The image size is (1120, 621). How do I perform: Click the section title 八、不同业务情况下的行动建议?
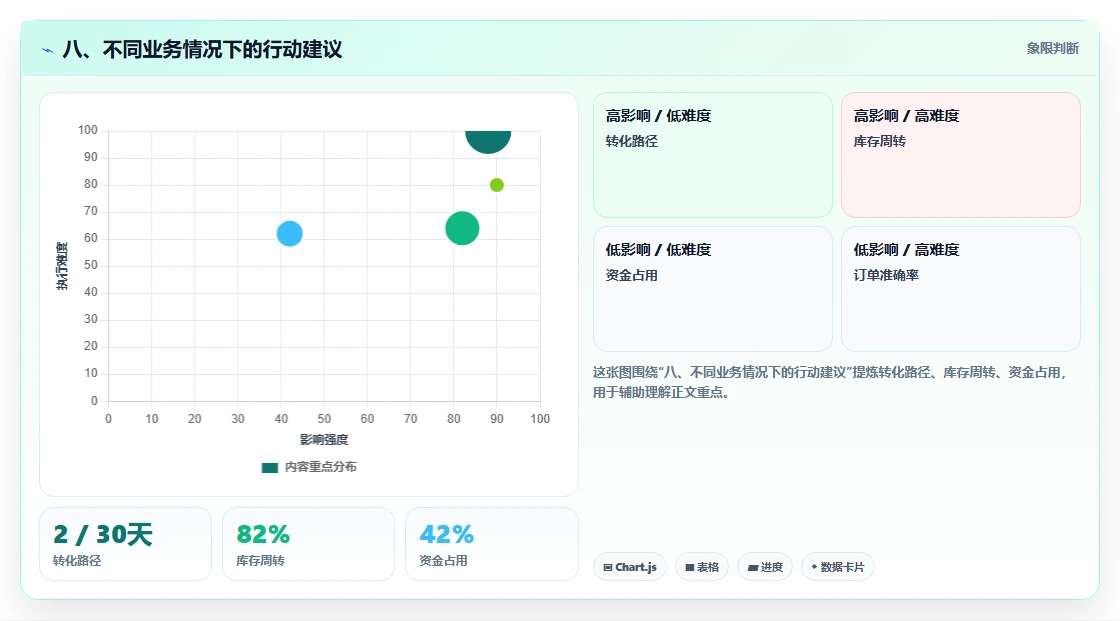click(202, 49)
